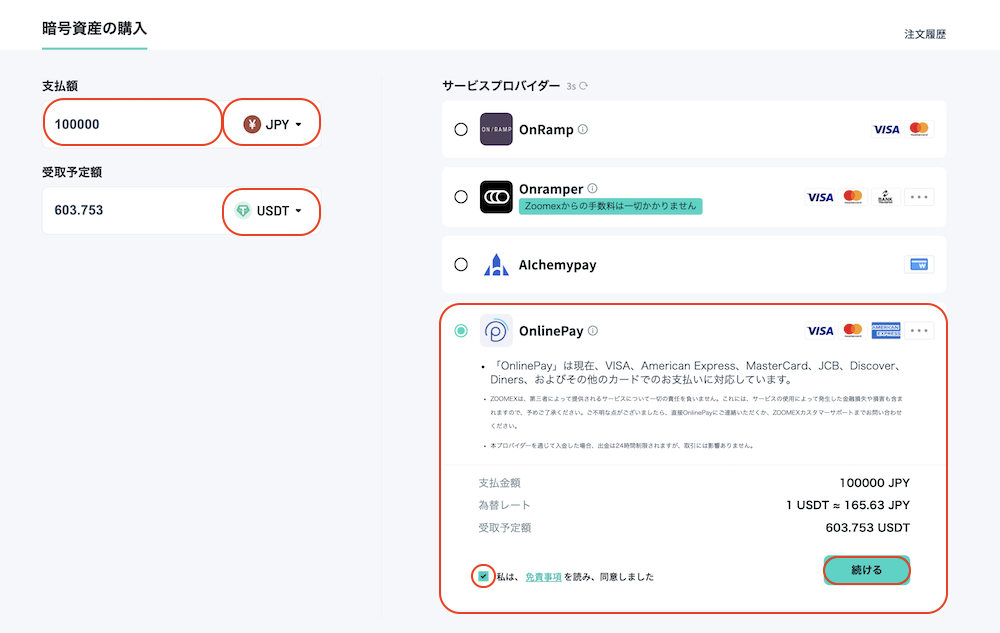Click the info icon next to OnRamp
The image size is (1000, 633).
pyautogui.click(x=583, y=129)
